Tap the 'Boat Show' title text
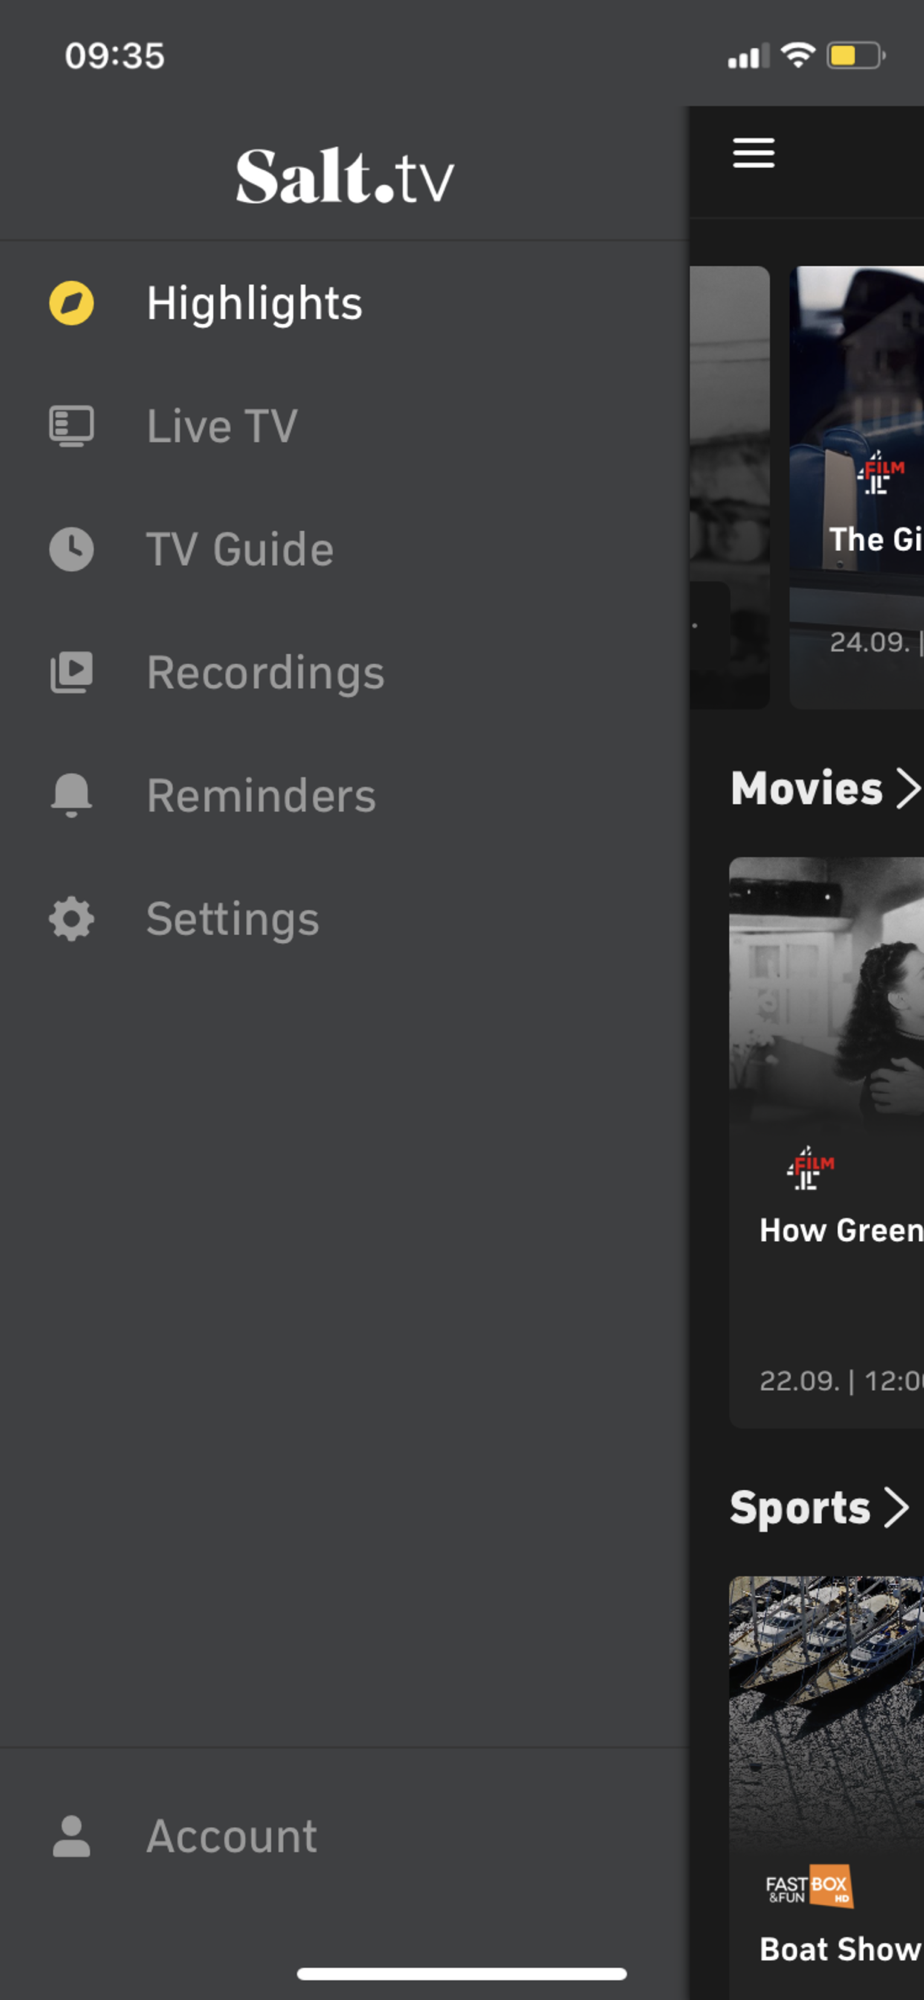Image resolution: width=924 pixels, height=2000 pixels. (x=841, y=1949)
